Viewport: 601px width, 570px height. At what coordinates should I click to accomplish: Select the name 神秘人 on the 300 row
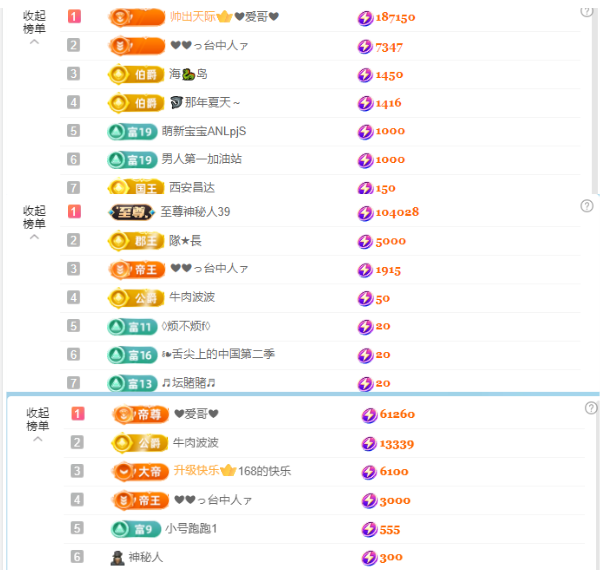[x=146, y=557]
